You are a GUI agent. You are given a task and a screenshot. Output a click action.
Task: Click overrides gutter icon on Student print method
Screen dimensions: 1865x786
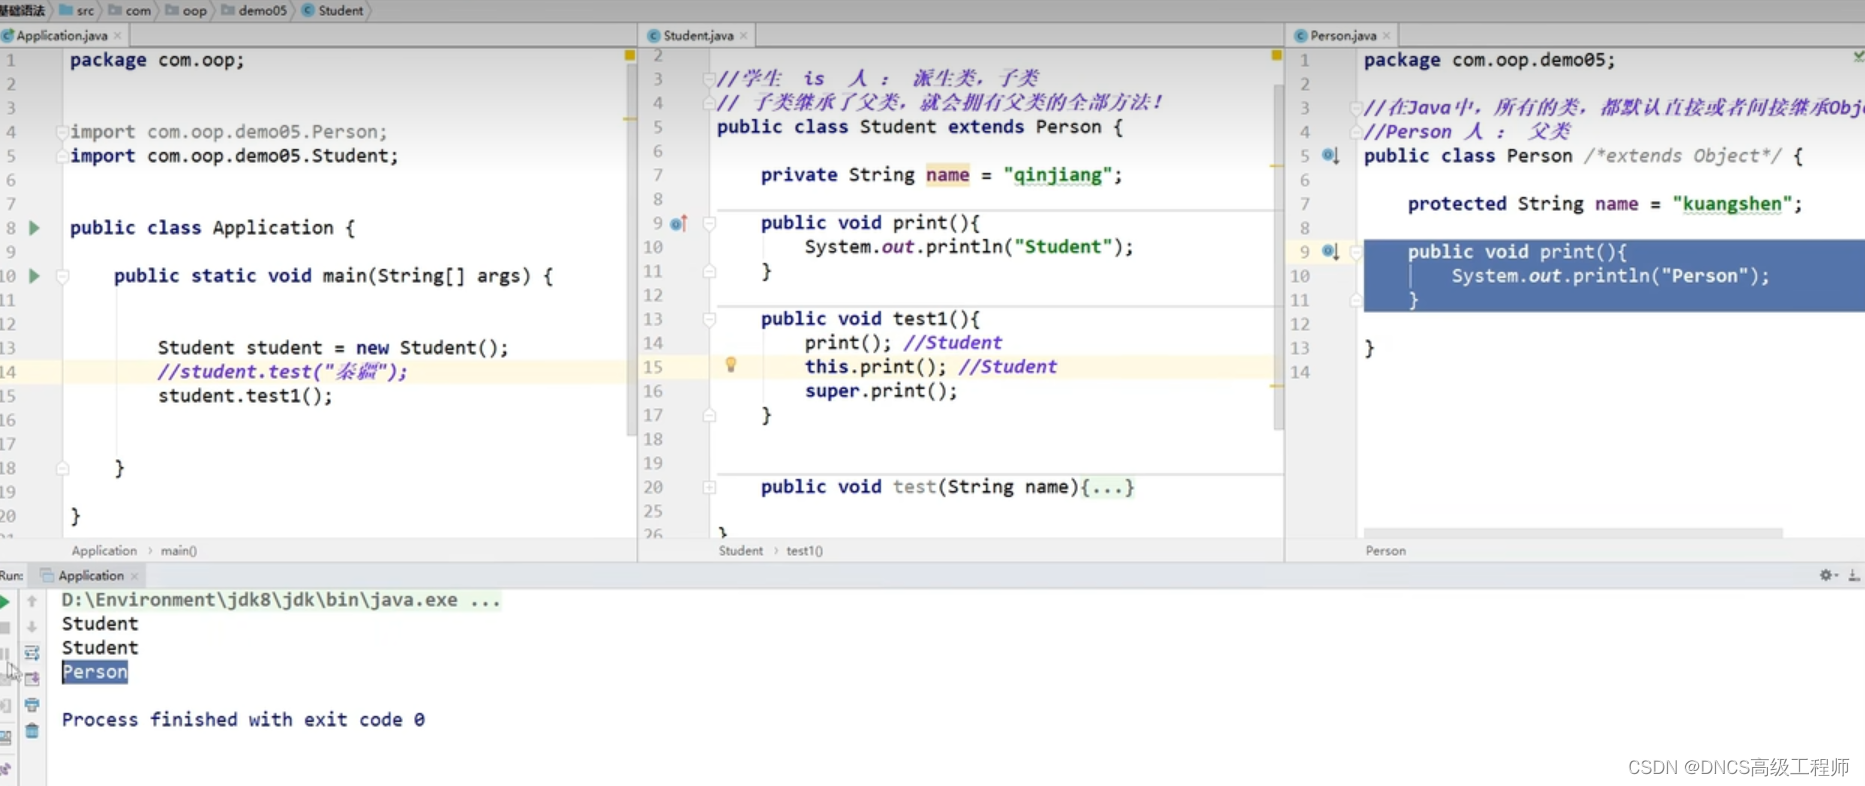click(679, 223)
